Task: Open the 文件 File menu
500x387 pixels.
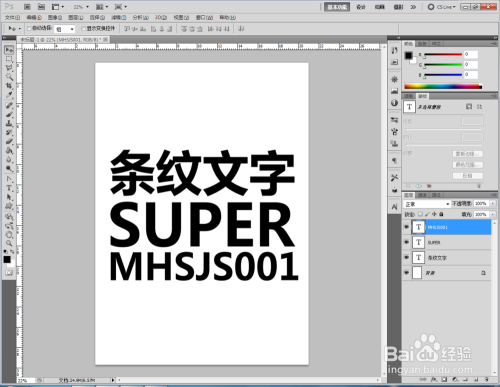Action: (12, 18)
